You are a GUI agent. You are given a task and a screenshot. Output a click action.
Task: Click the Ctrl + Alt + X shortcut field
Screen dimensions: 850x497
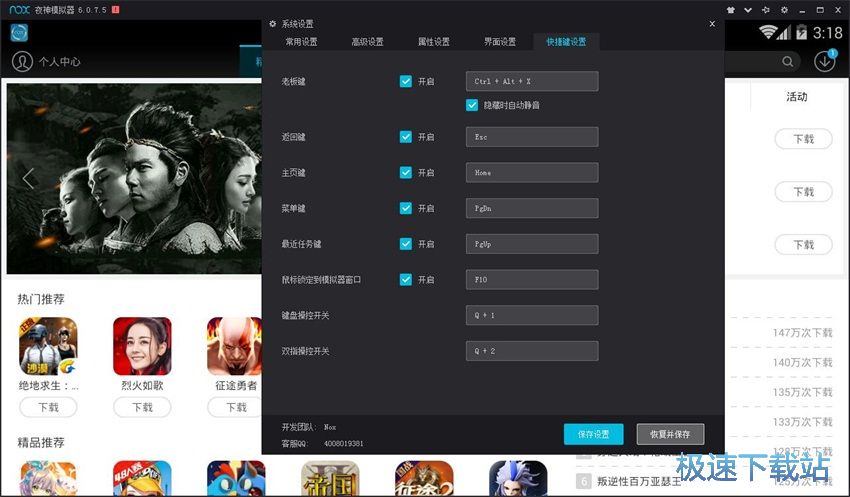tap(532, 81)
